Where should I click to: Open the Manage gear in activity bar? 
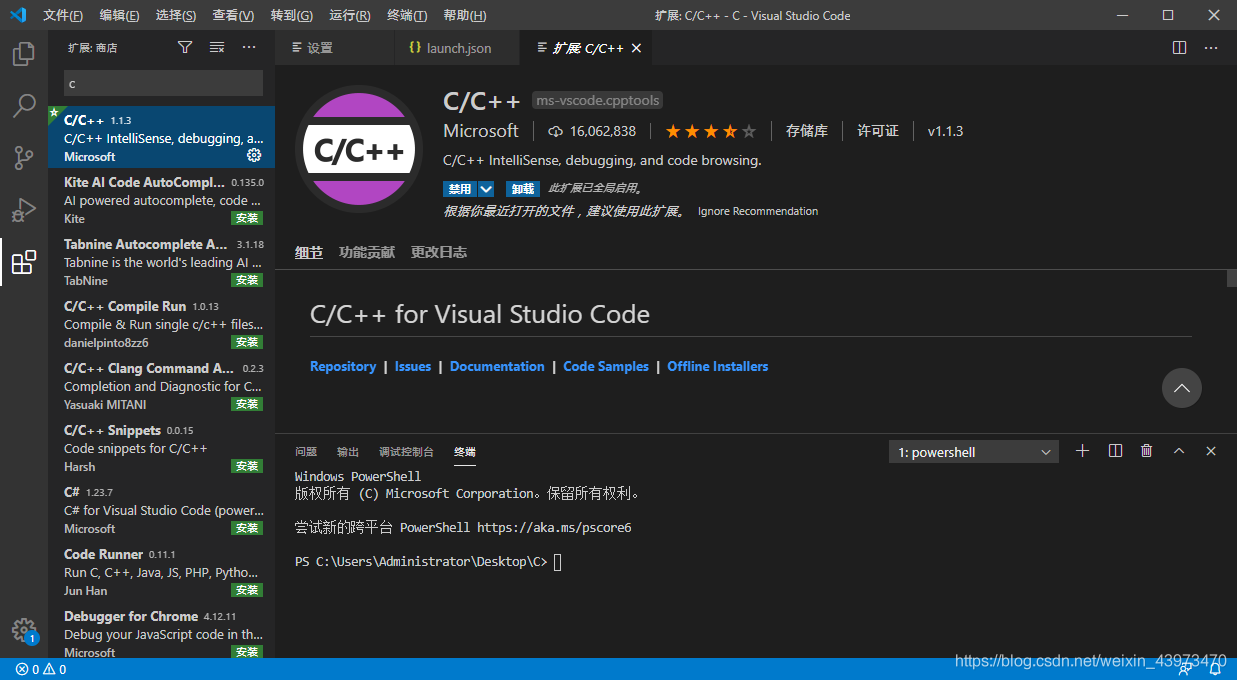pyautogui.click(x=24, y=630)
